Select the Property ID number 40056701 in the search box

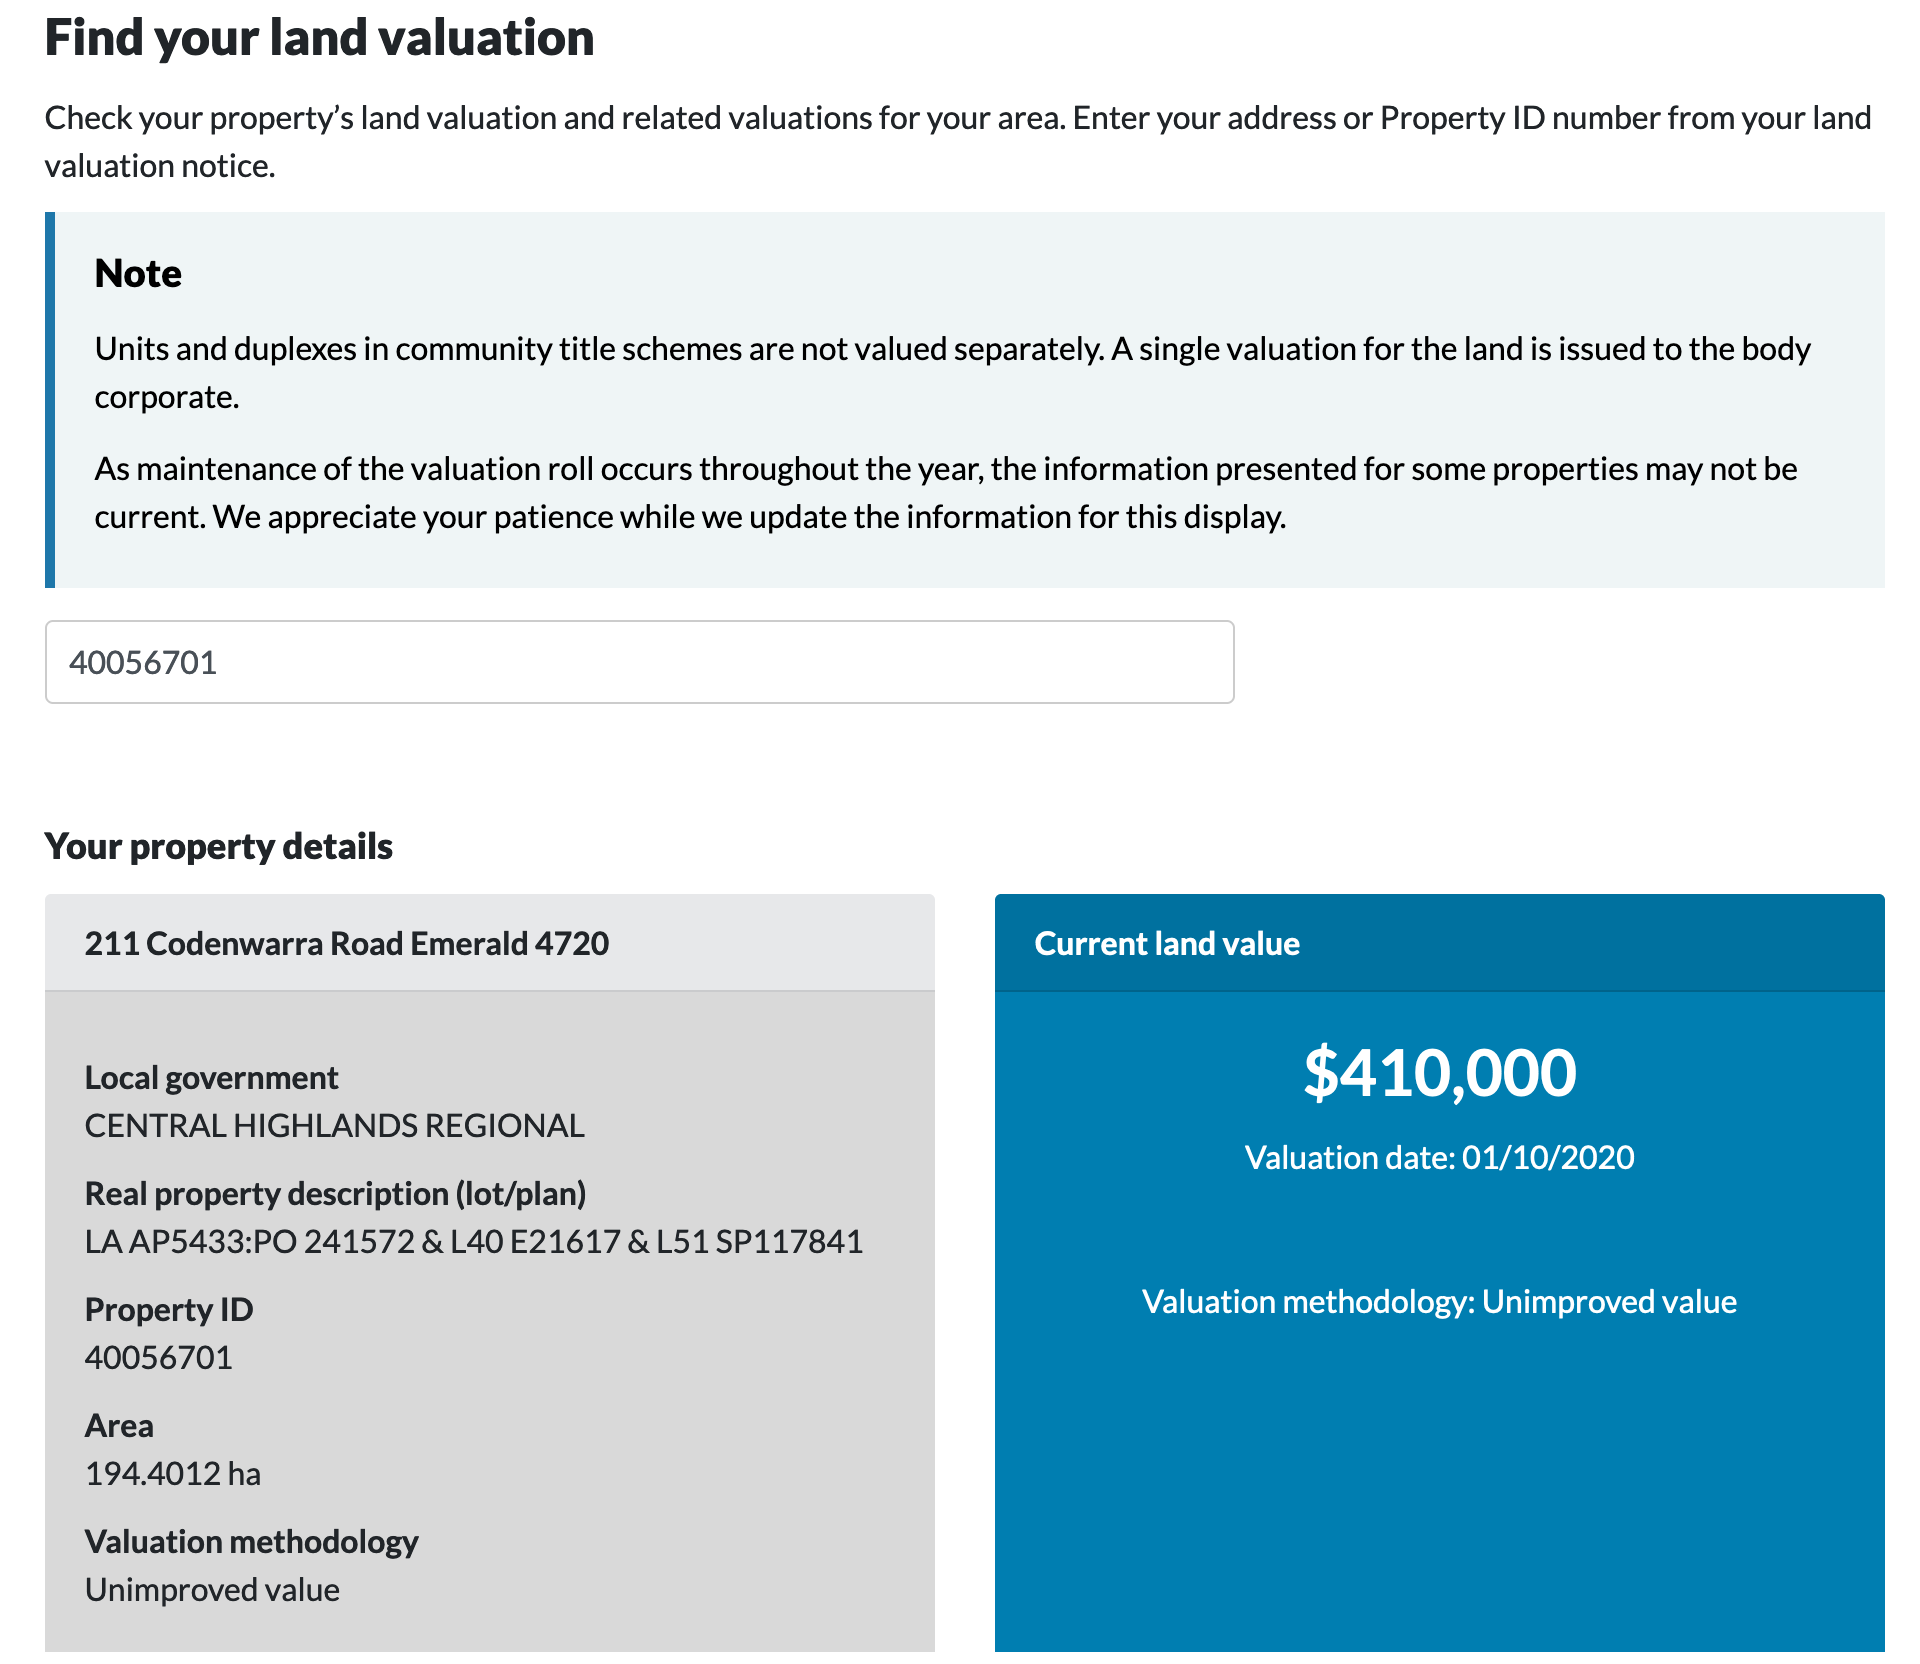click(142, 662)
